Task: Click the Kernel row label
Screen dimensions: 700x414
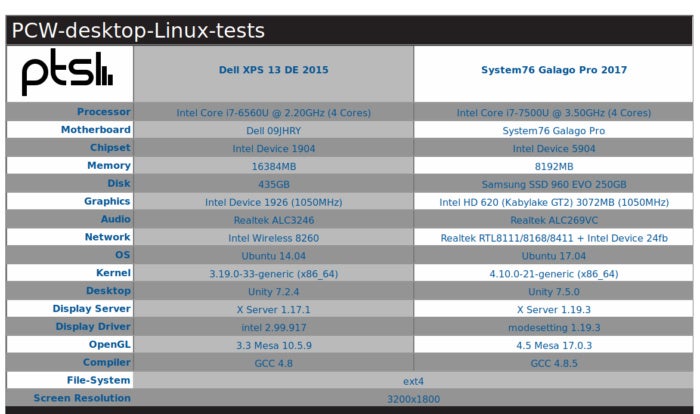Action: point(113,272)
